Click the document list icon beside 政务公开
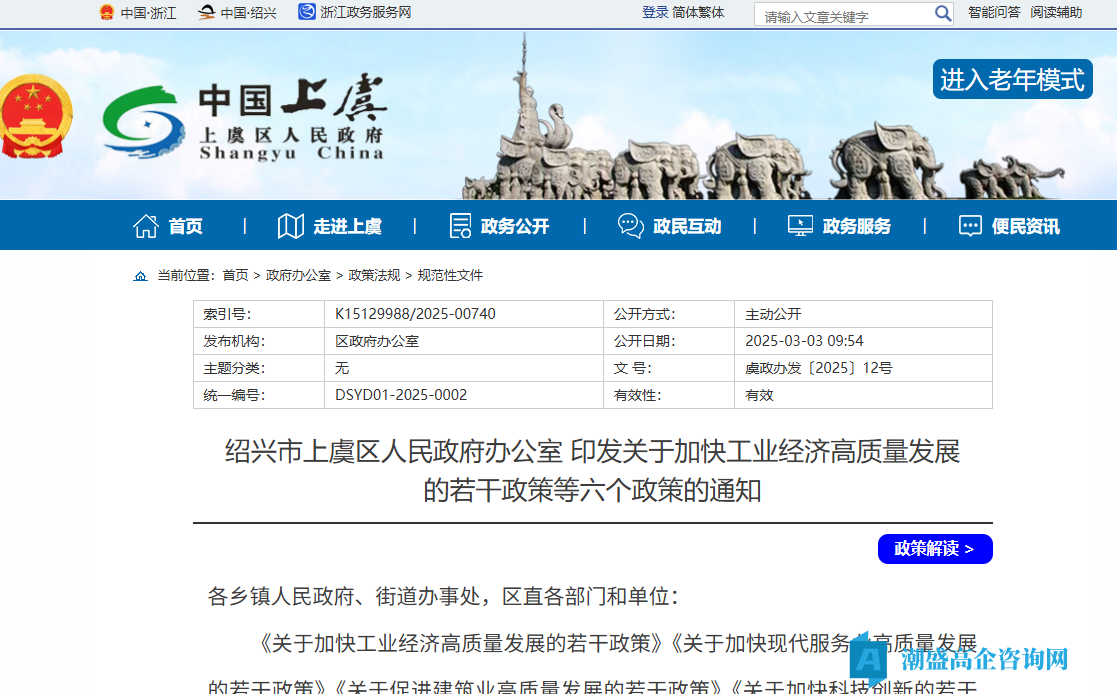1117x694 pixels. tap(460, 225)
